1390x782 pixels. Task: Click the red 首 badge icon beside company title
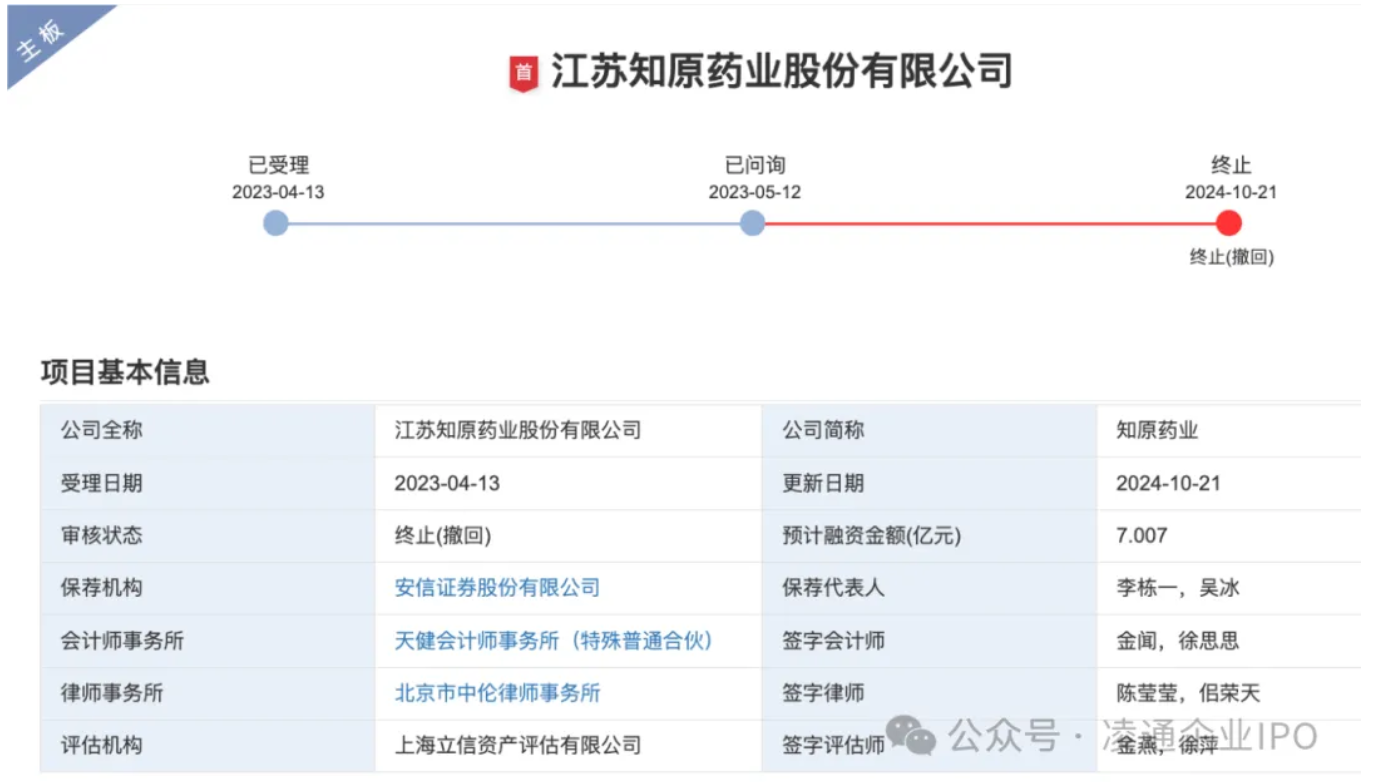coord(523,74)
